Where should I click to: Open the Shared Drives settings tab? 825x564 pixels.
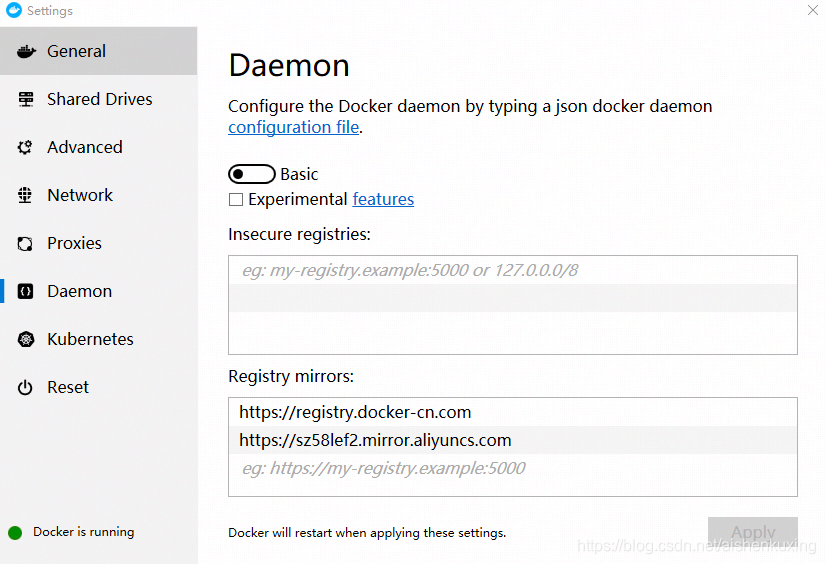tap(98, 99)
